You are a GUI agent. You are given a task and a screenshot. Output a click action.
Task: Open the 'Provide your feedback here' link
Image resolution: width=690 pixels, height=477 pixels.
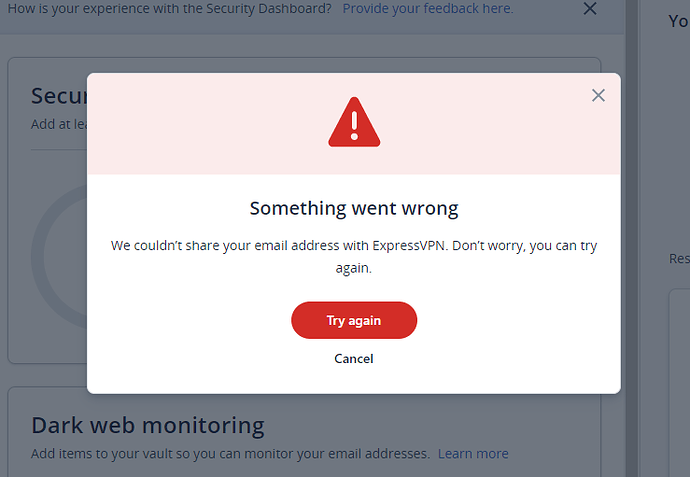[428, 8]
